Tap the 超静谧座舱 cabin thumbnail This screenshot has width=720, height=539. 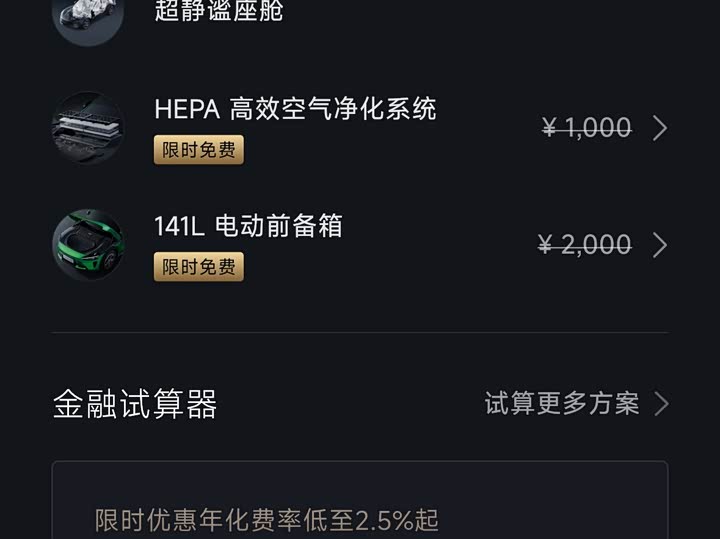tap(88, 15)
